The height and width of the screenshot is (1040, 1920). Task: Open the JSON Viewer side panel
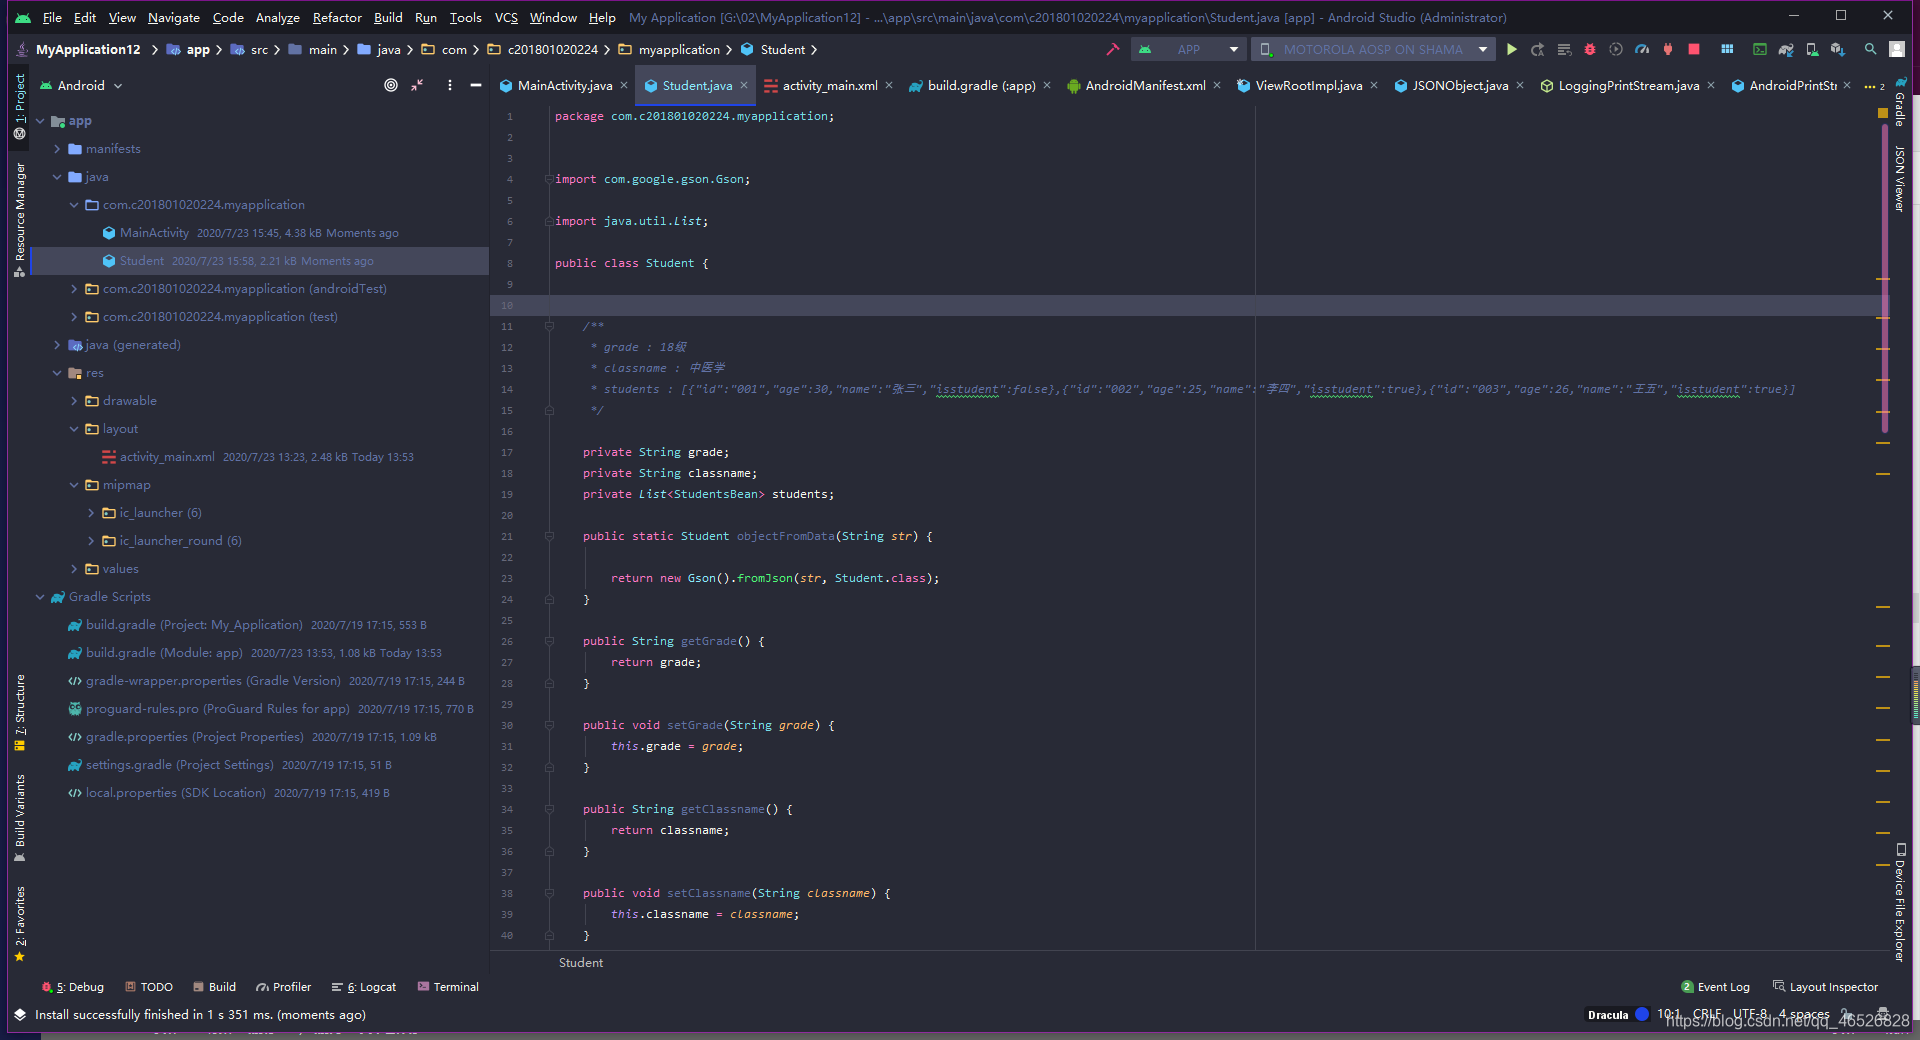pyautogui.click(x=1900, y=179)
